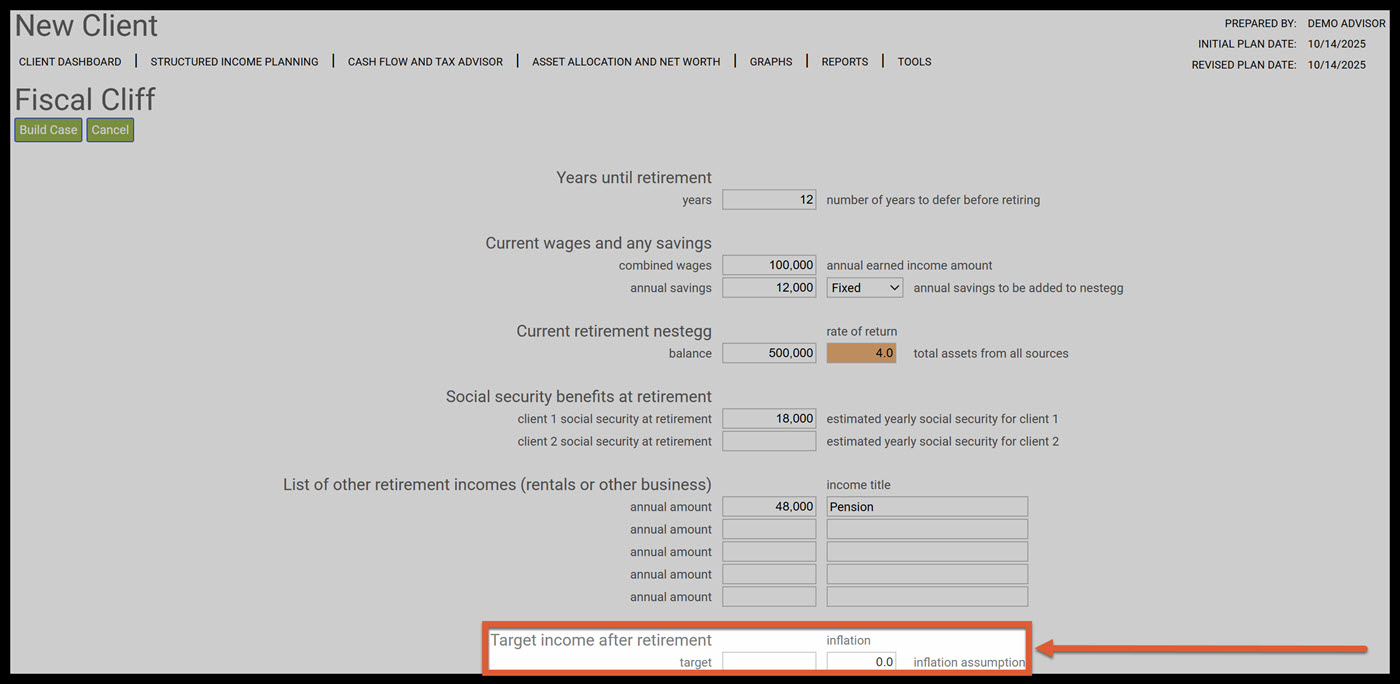
Task: Click the DEMO ADVISOR text
Action: tap(1346, 23)
